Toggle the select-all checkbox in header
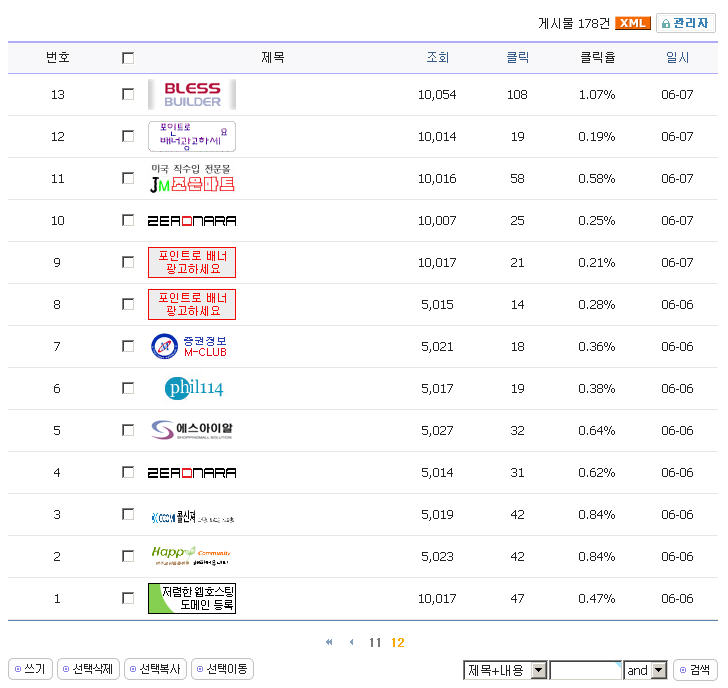Screen dimensions: 728x688 tap(128, 58)
